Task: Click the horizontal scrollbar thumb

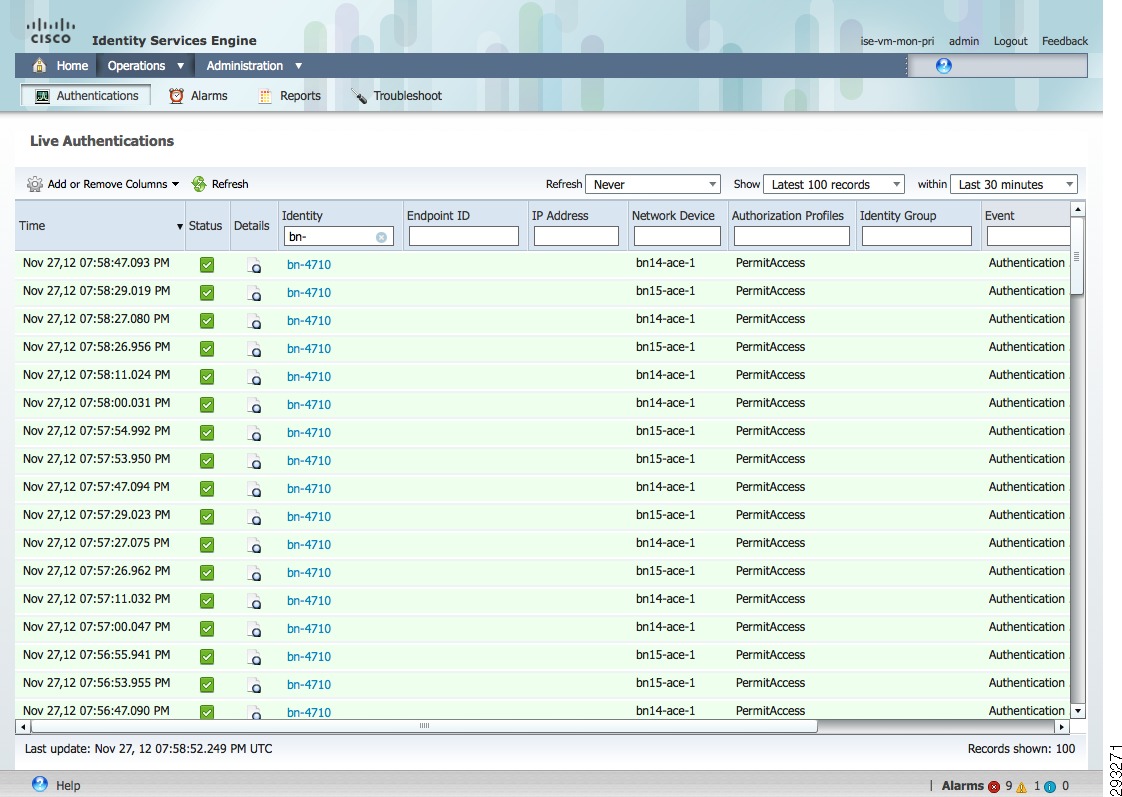Action: 424,726
